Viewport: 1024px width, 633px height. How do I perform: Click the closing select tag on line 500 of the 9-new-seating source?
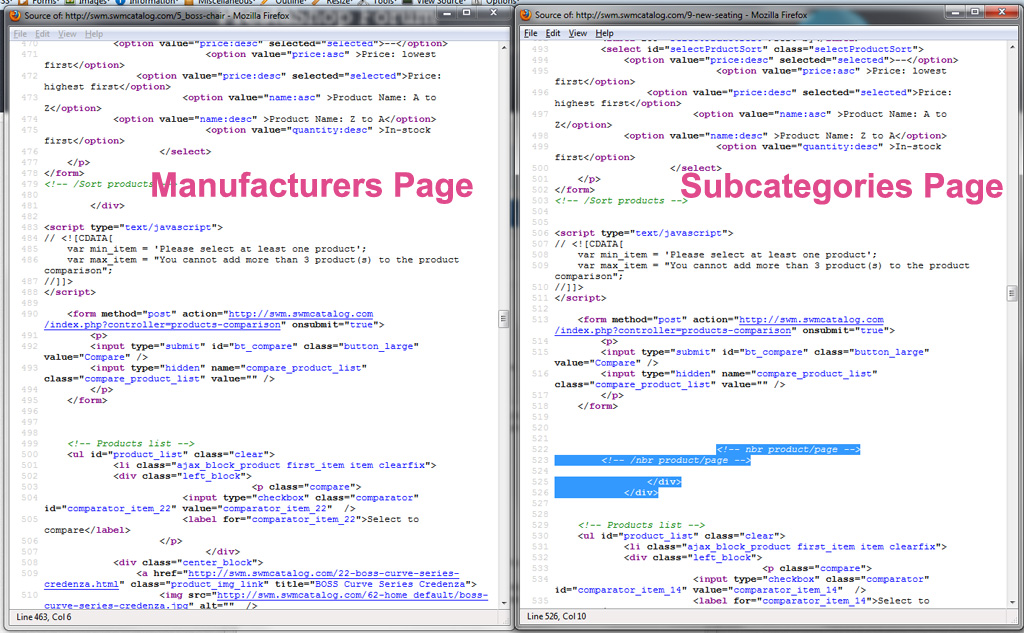click(696, 168)
